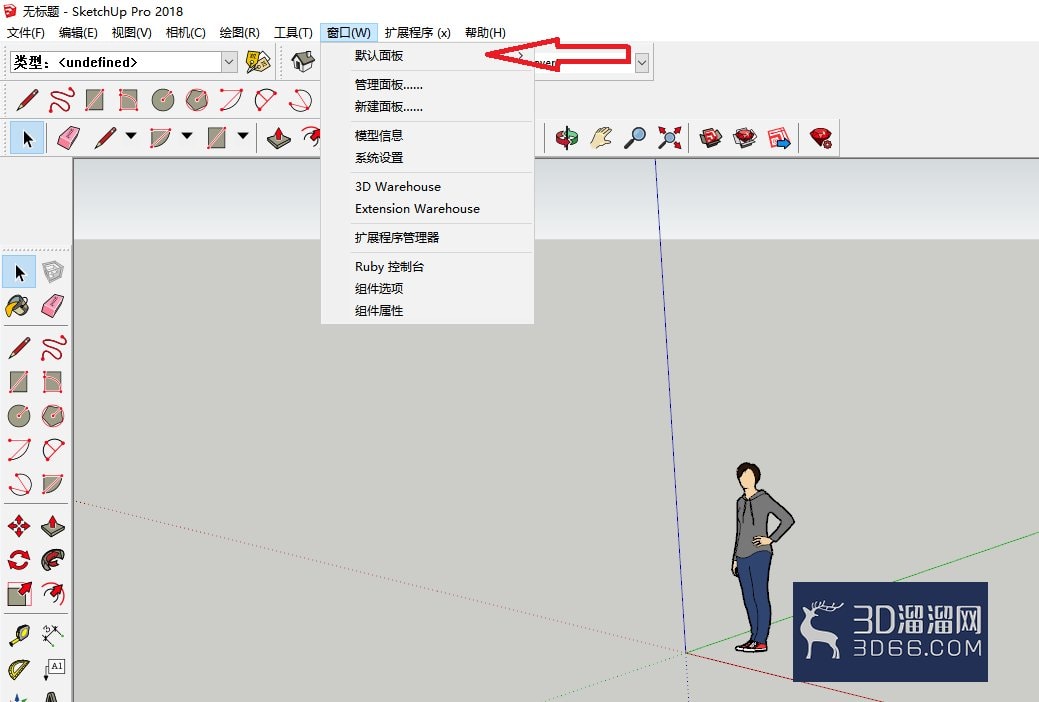Open the 相机(C) menu
Viewport: 1039px width, 702px height.
click(186, 32)
